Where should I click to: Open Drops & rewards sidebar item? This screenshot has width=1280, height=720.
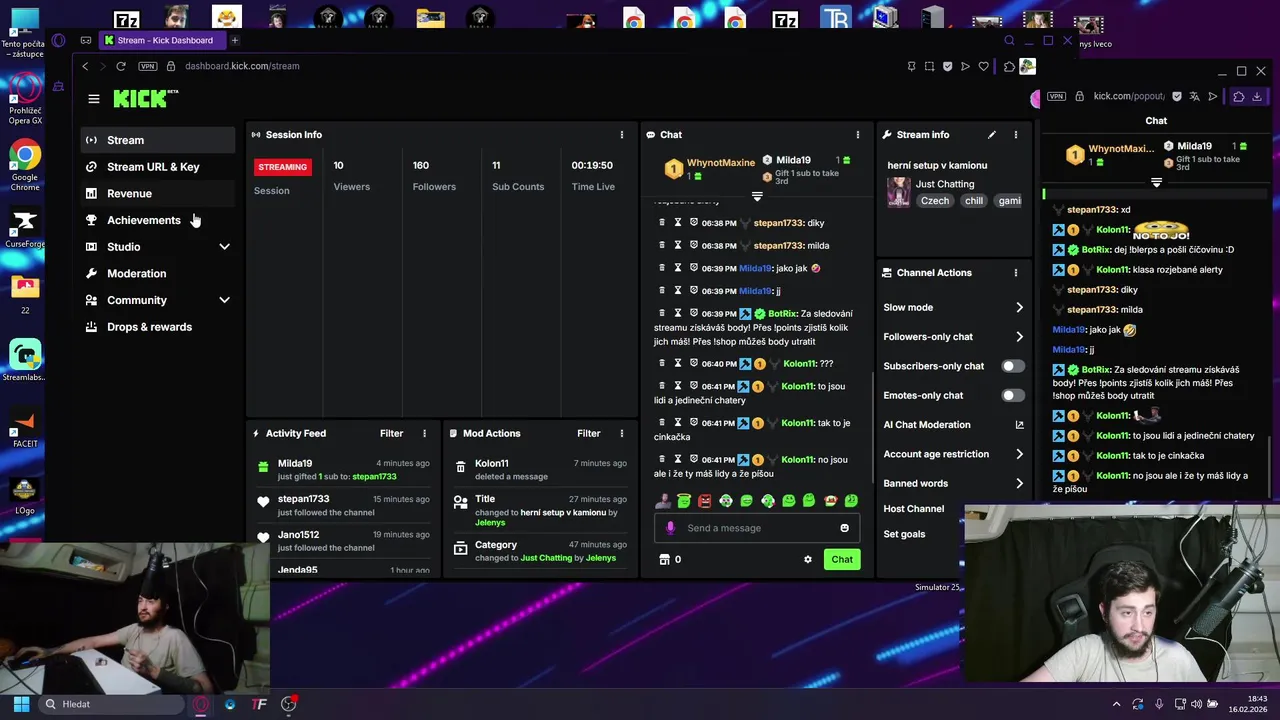pyautogui.click(x=158, y=327)
